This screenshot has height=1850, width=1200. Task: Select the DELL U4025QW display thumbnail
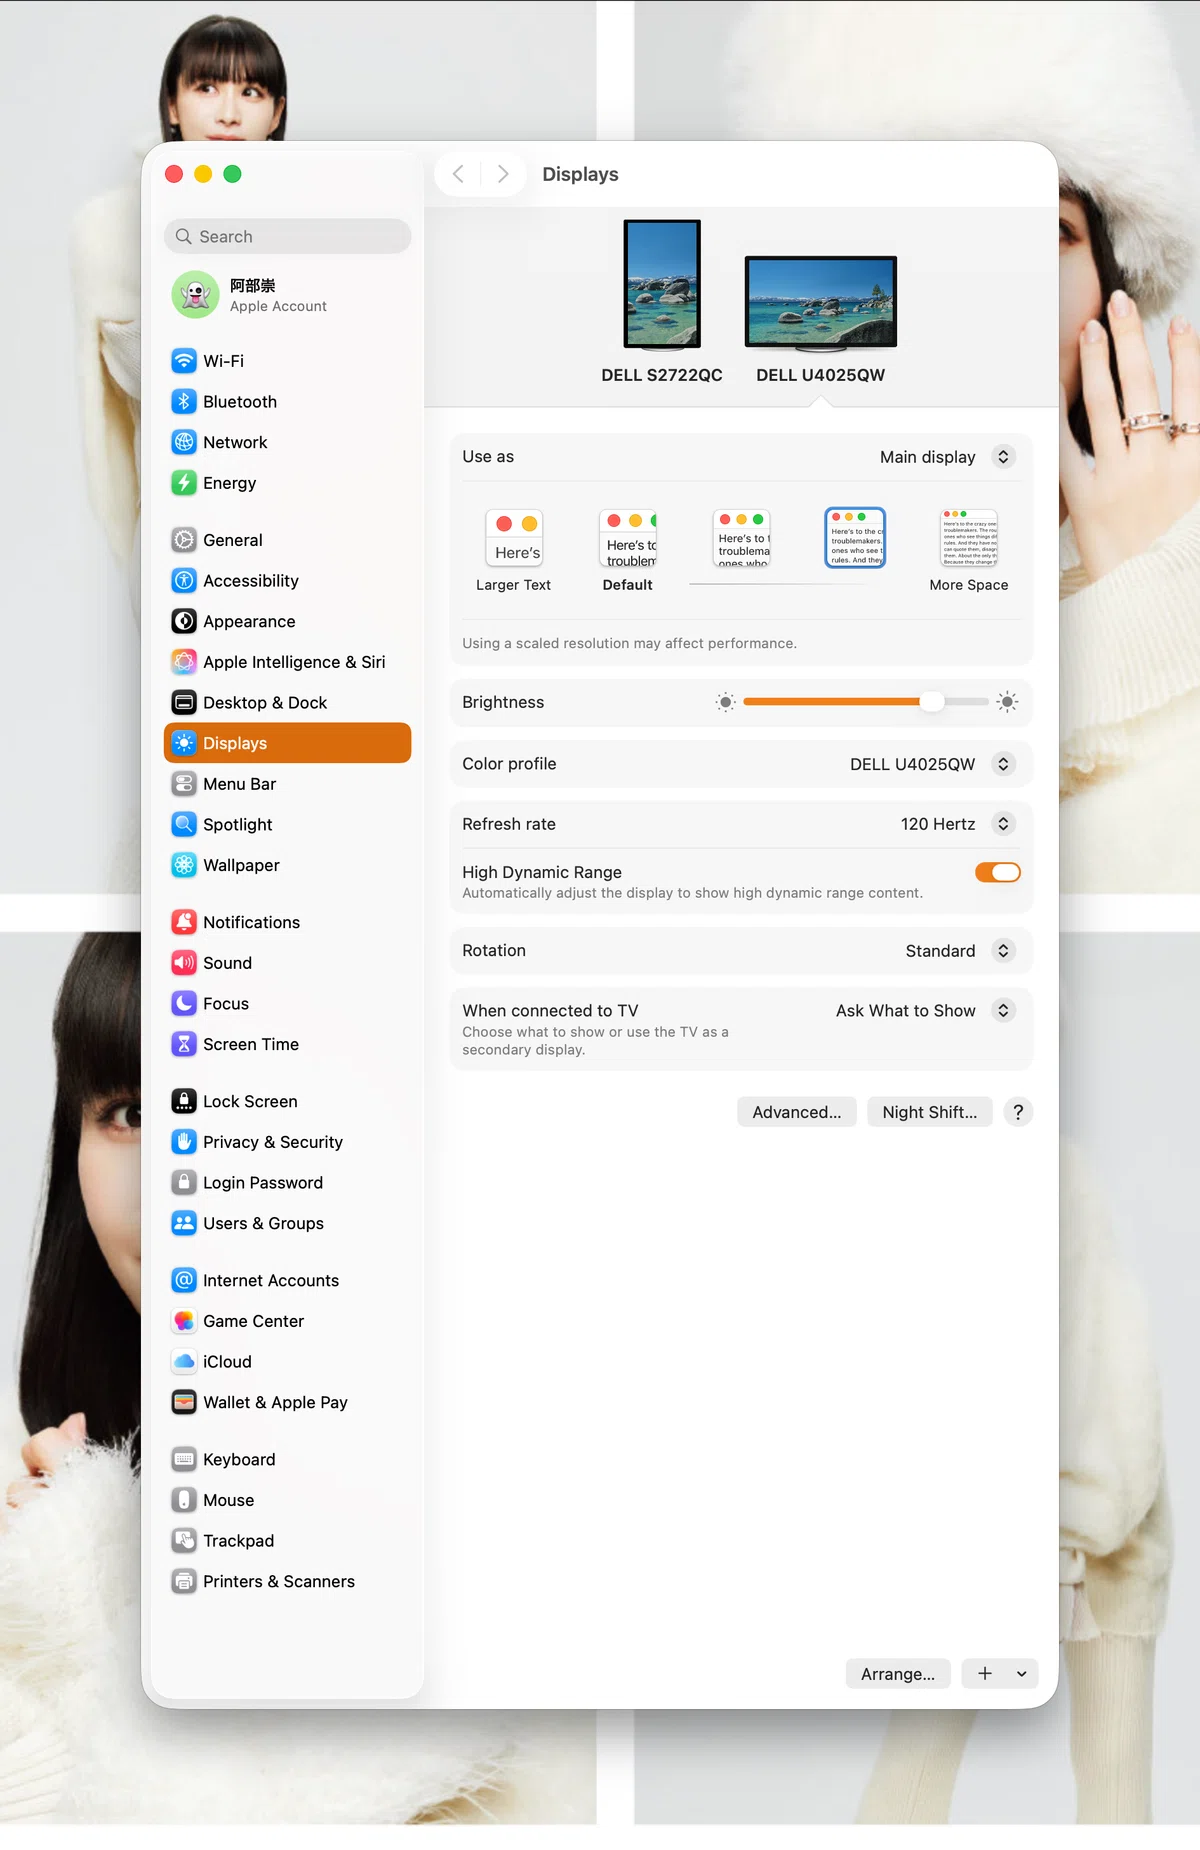coord(821,303)
